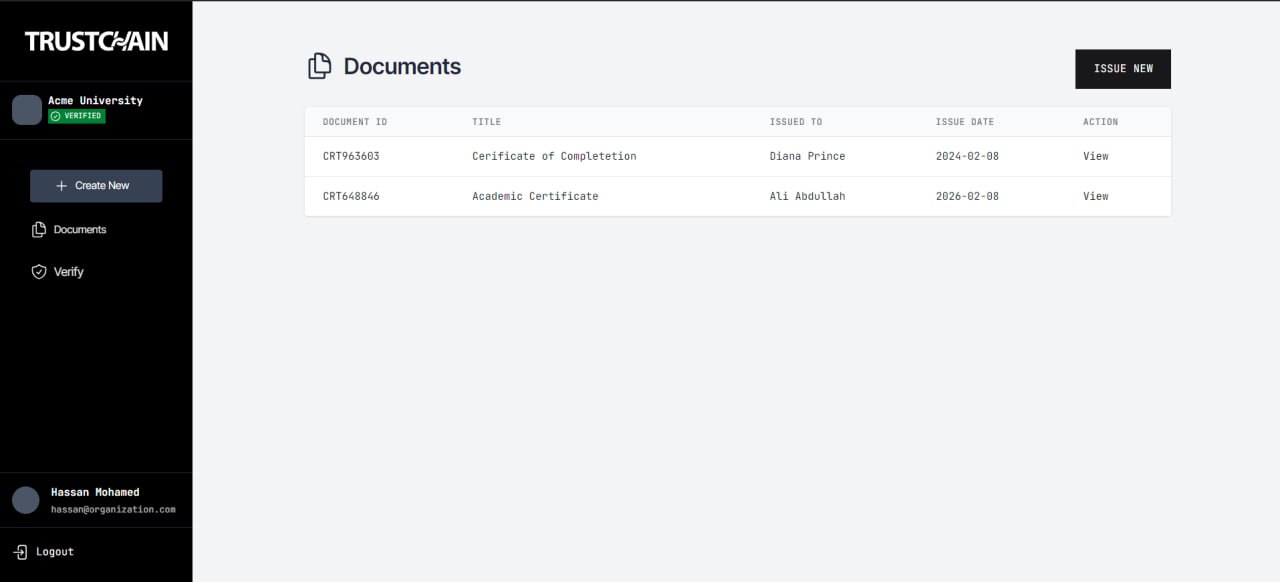Click the Logout label
This screenshot has height=582, width=1280.
55,552
